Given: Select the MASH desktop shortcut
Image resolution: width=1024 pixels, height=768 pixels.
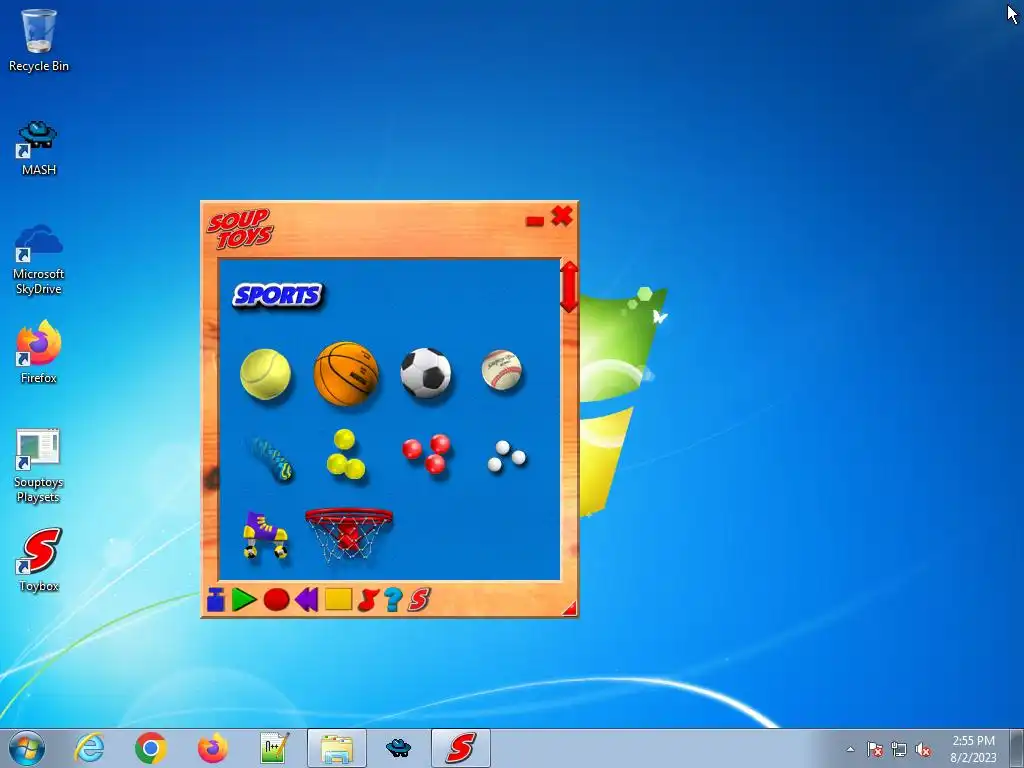Looking at the screenshot, I should tap(39, 148).
